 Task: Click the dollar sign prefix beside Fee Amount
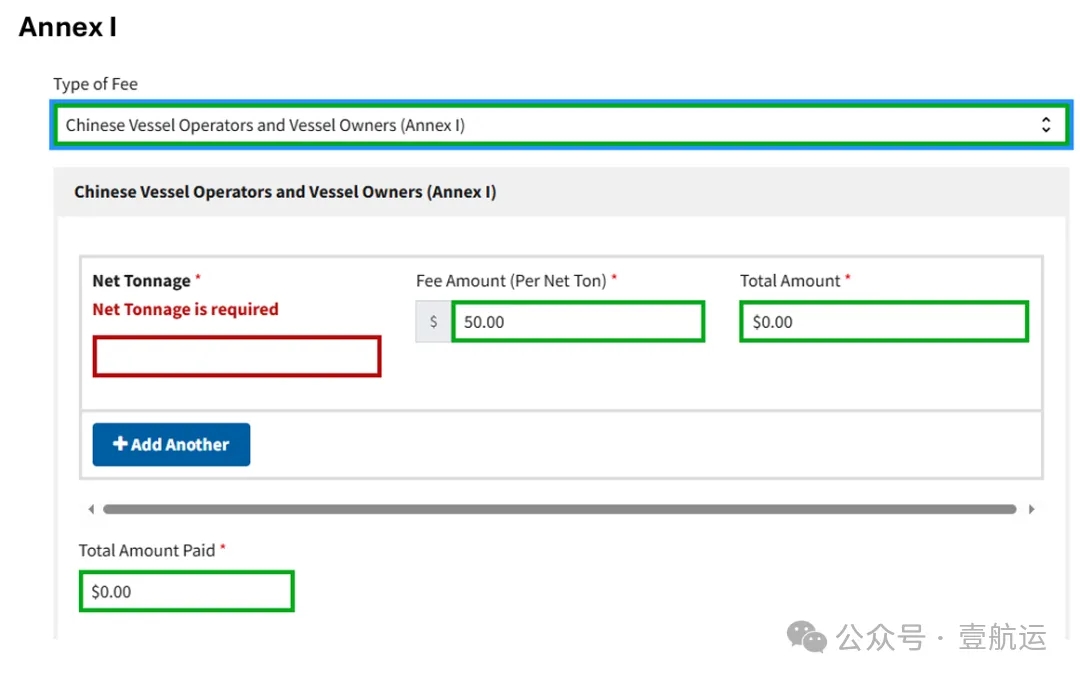click(x=433, y=322)
